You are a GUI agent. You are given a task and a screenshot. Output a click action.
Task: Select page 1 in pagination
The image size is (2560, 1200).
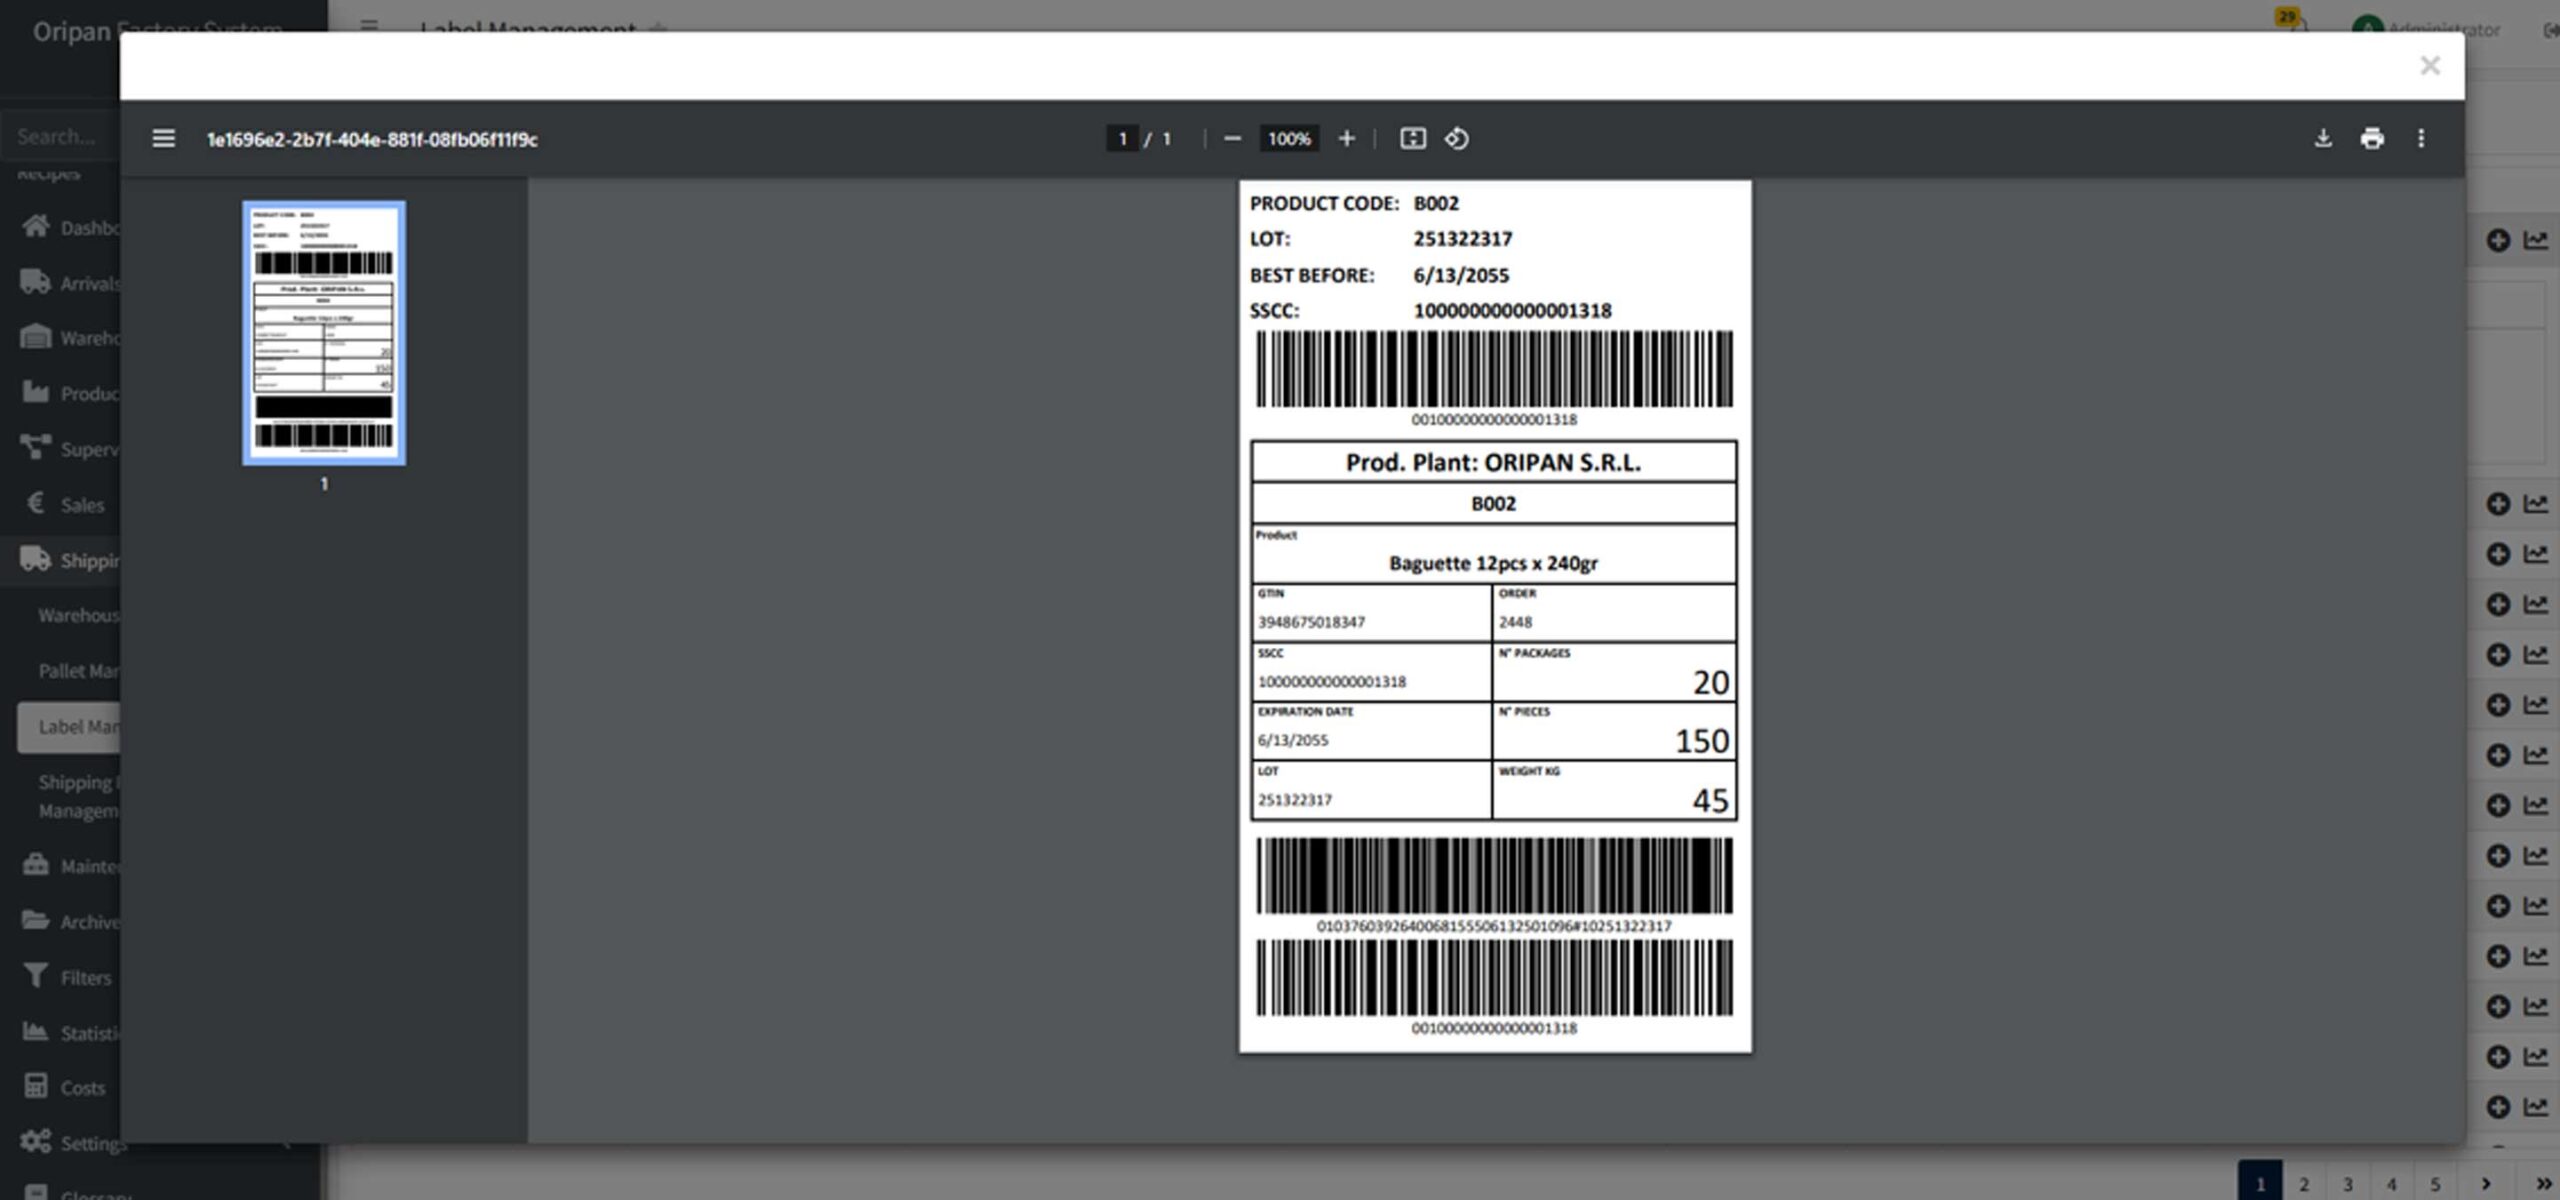2260,1184
